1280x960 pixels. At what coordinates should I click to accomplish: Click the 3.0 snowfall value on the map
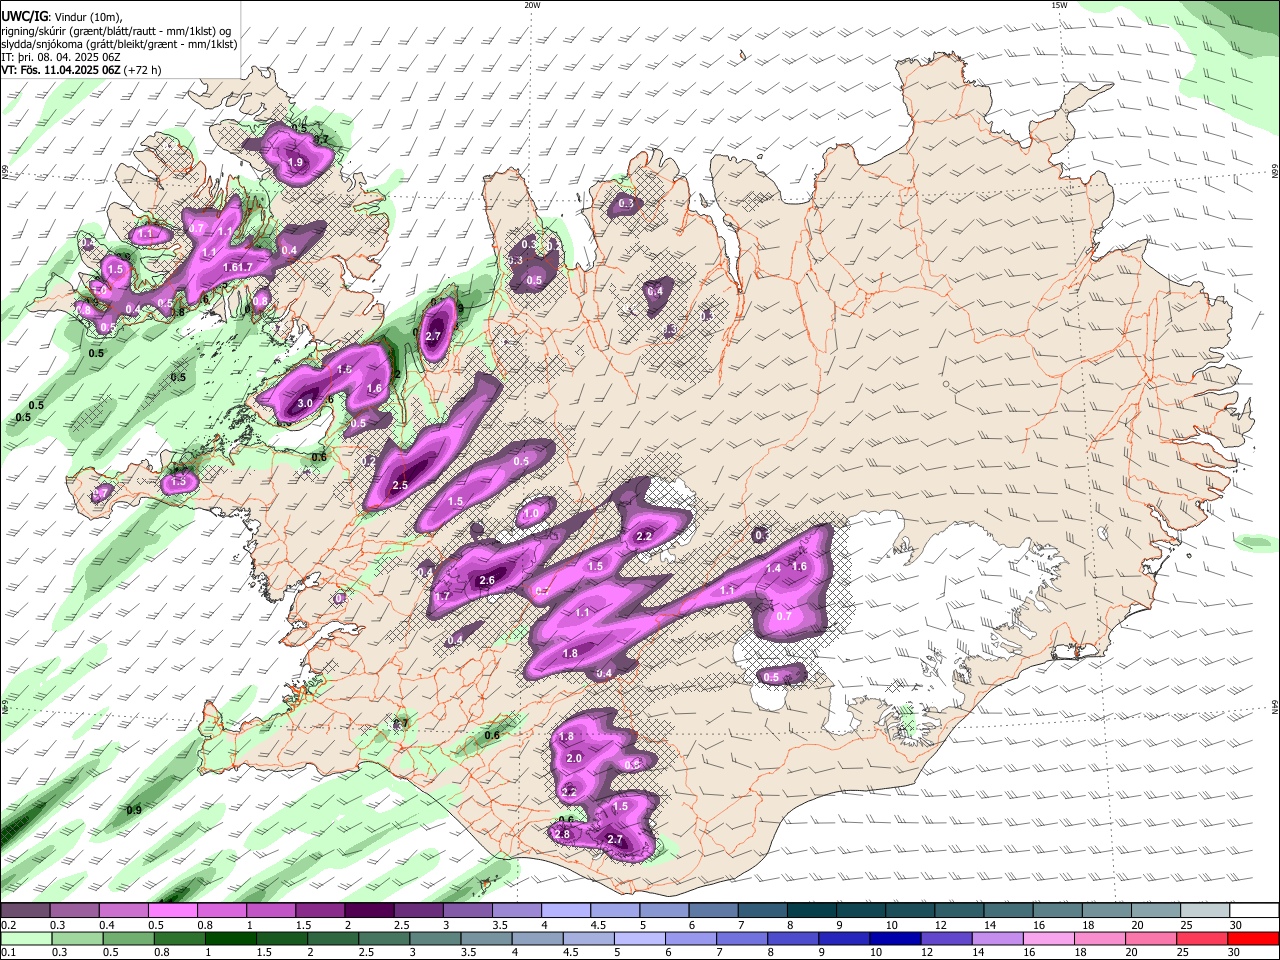pos(306,403)
